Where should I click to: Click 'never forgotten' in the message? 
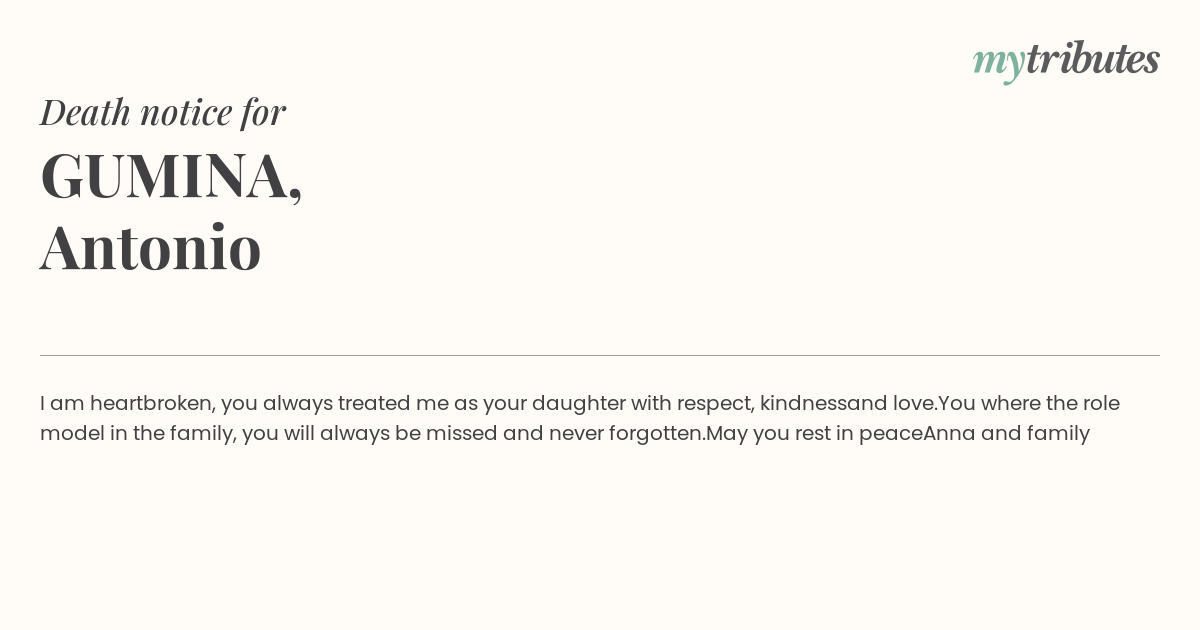point(626,434)
